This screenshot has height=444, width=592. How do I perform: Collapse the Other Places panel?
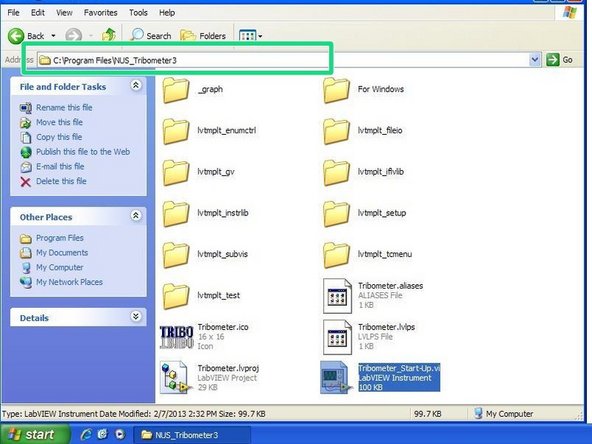coord(136,216)
